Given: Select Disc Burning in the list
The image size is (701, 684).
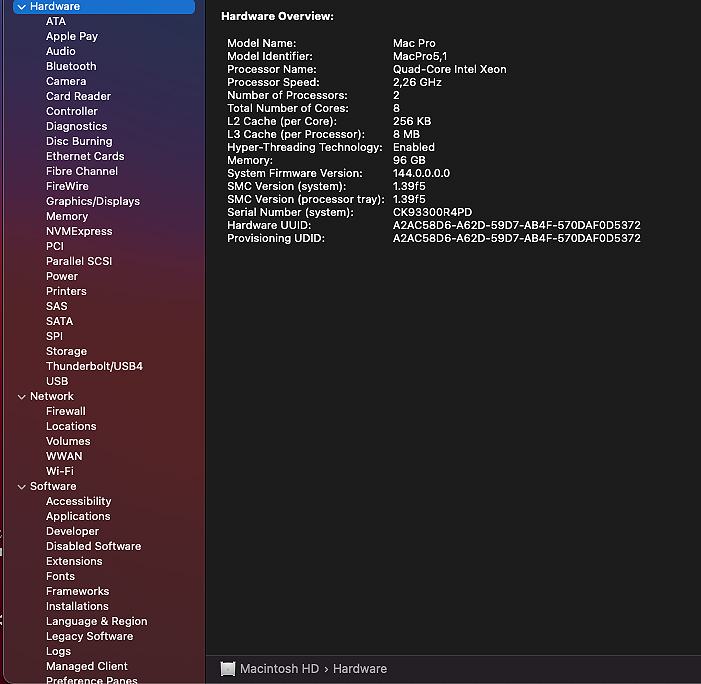Looking at the screenshot, I should click(79, 141).
